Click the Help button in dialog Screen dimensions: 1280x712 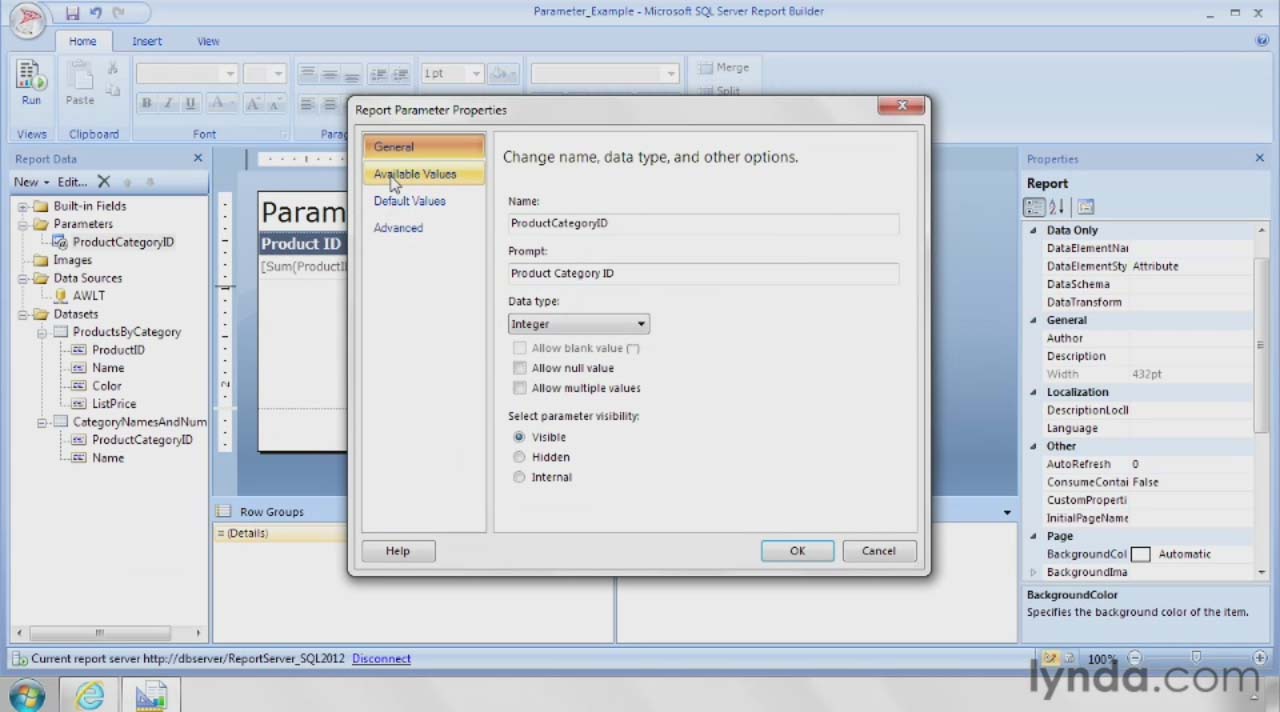pyautogui.click(x=398, y=551)
